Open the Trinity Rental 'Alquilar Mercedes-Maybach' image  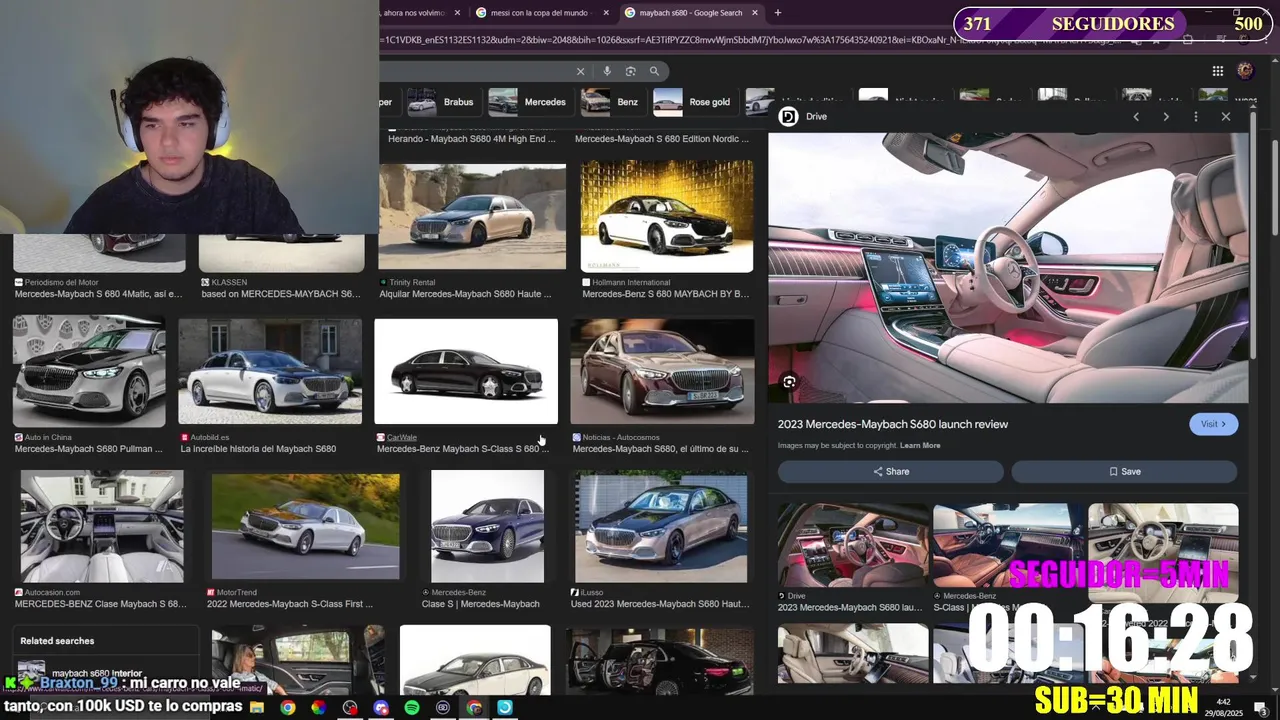(x=472, y=217)
